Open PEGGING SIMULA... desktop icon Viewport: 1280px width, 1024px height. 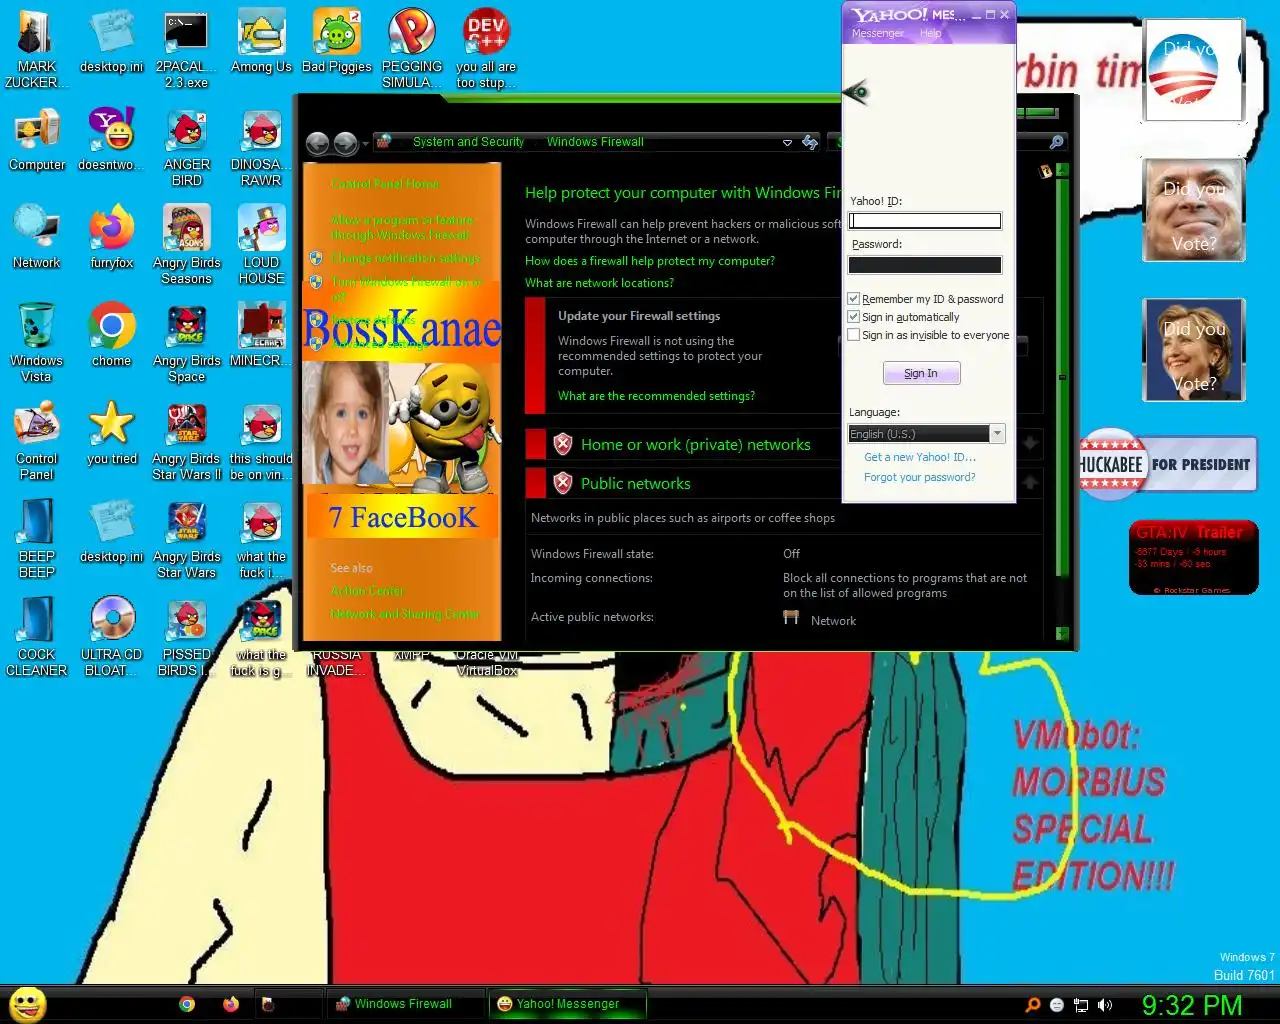[411, 48]
